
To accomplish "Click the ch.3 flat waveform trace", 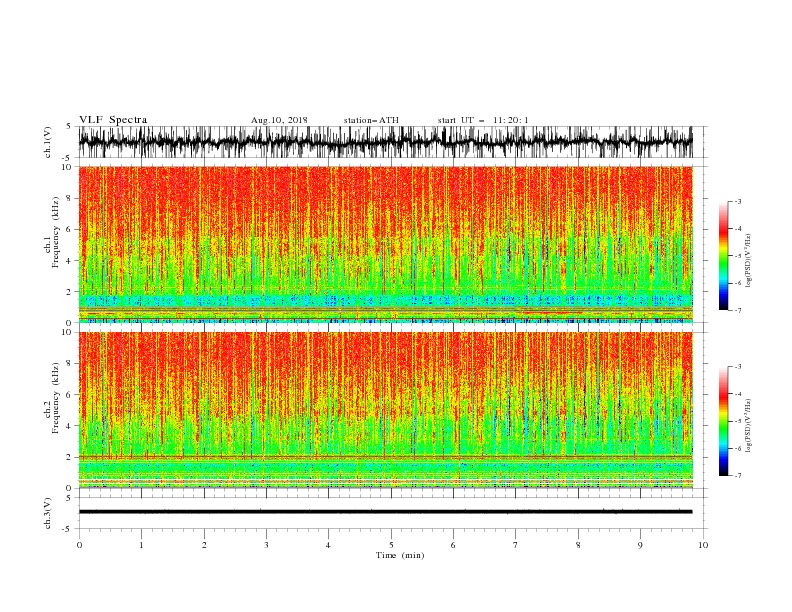I will click(385, 512).
